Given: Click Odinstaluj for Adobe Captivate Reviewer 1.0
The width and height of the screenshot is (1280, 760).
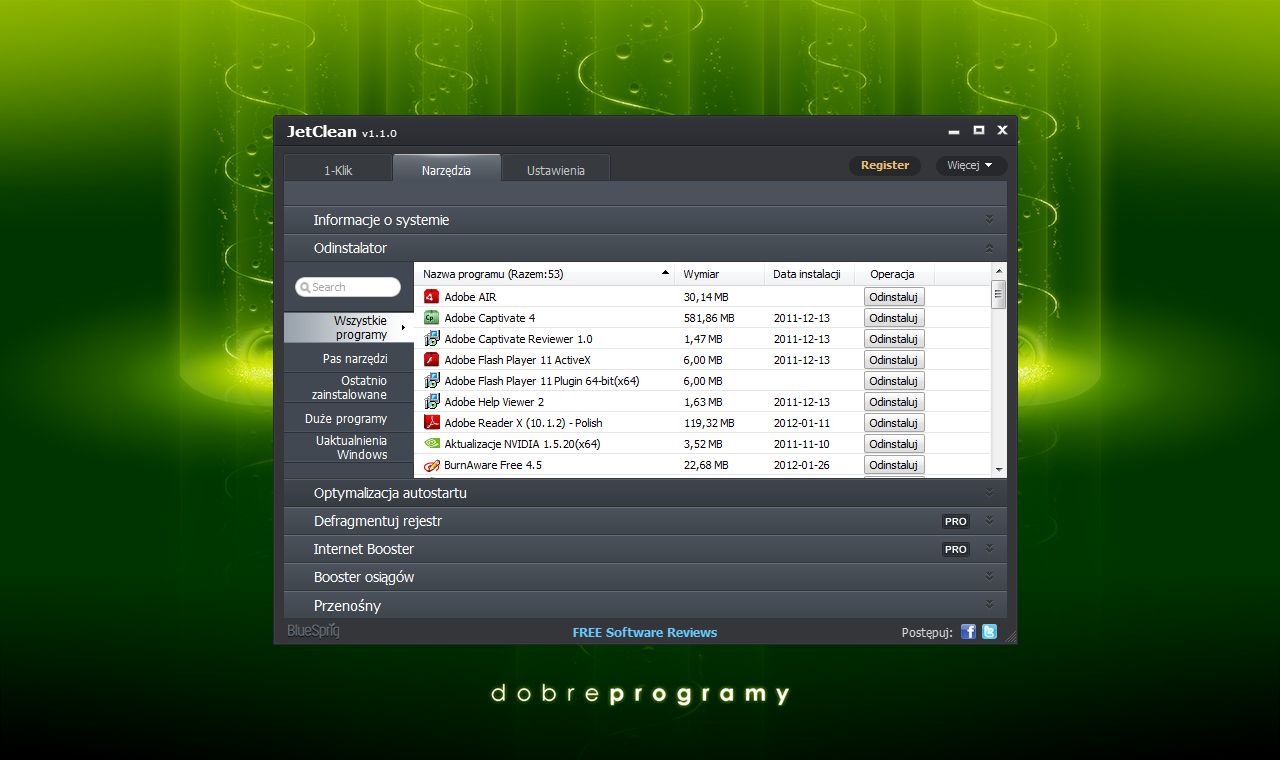Looking at the screenshot, I should (894, 339).
